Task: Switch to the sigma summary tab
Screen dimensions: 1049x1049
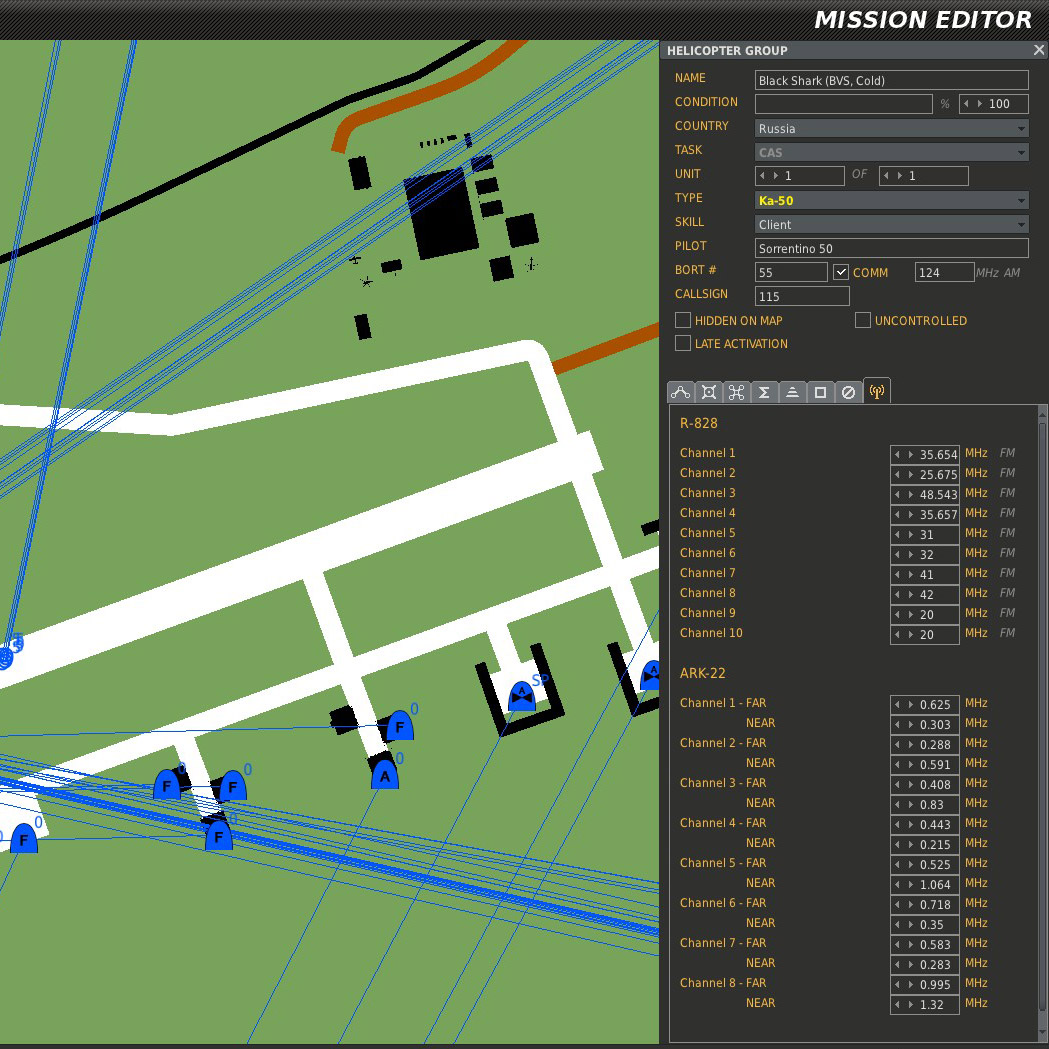Action: (764, 392)
